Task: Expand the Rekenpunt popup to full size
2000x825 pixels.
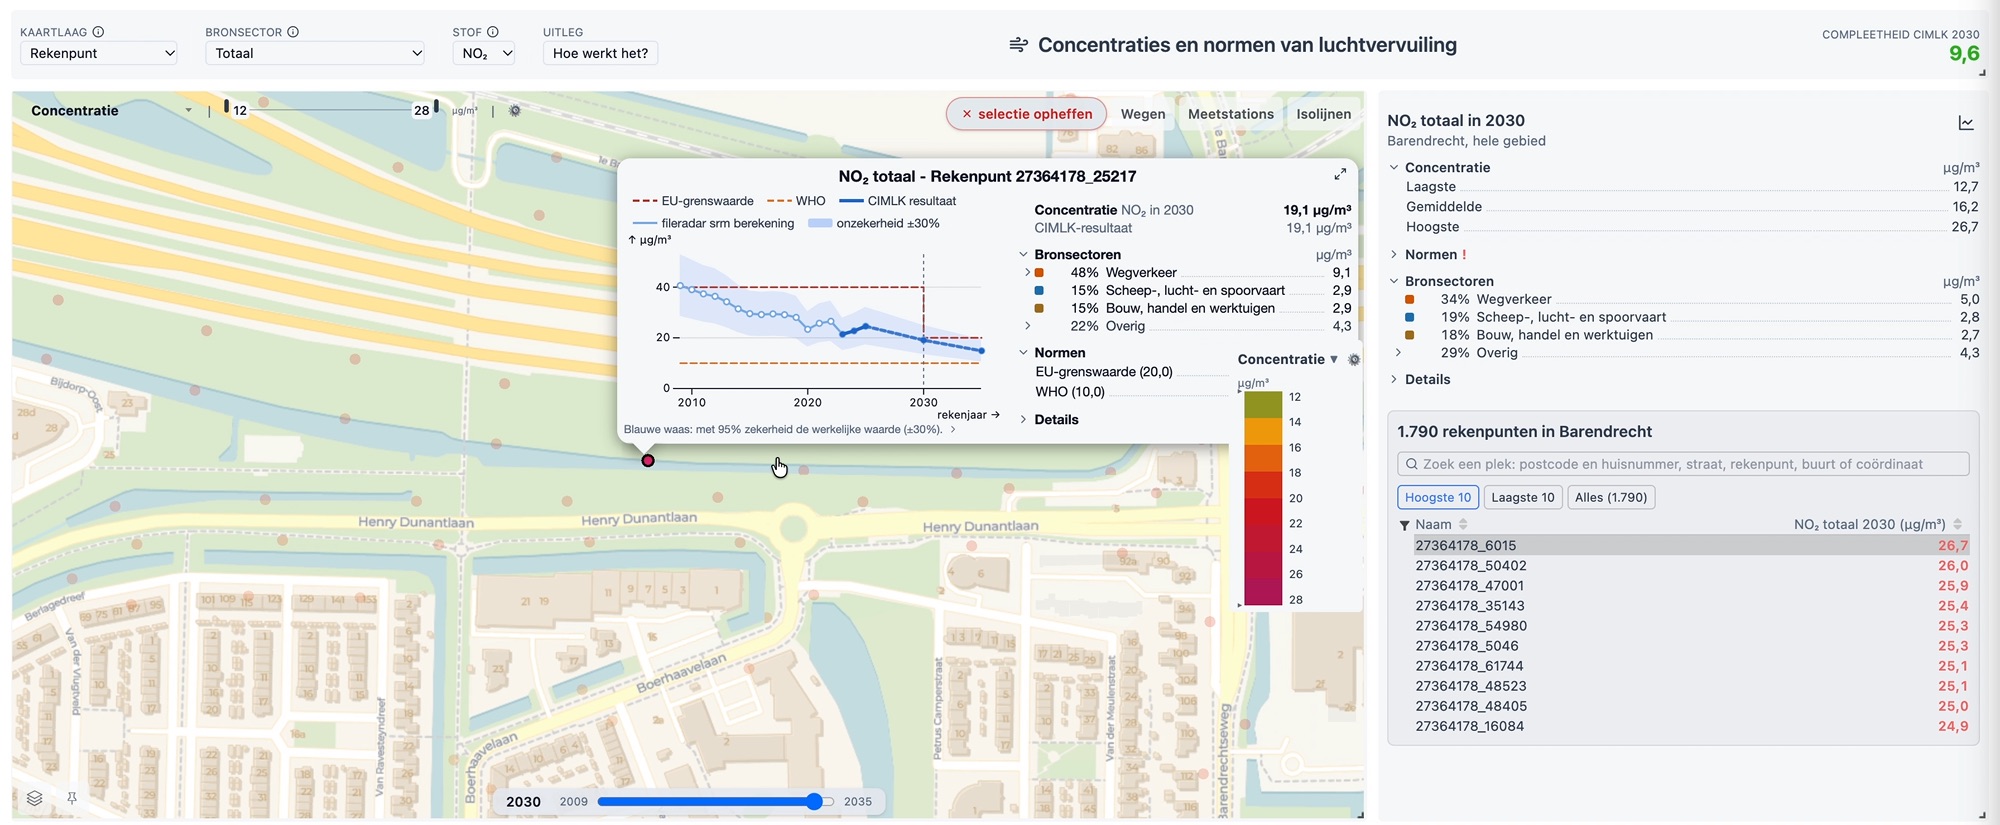Action: (1340, 174)
